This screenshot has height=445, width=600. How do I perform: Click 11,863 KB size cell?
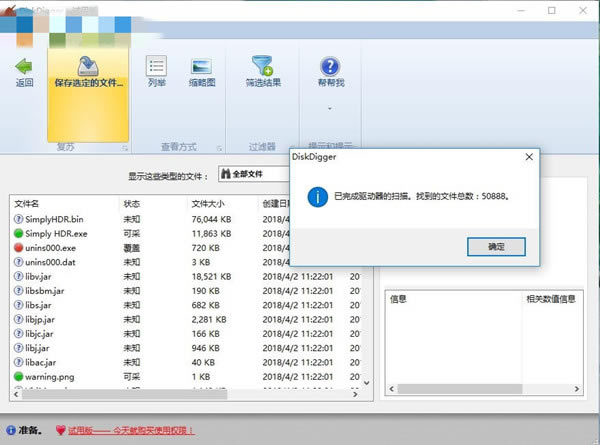(x=211, y=233)
